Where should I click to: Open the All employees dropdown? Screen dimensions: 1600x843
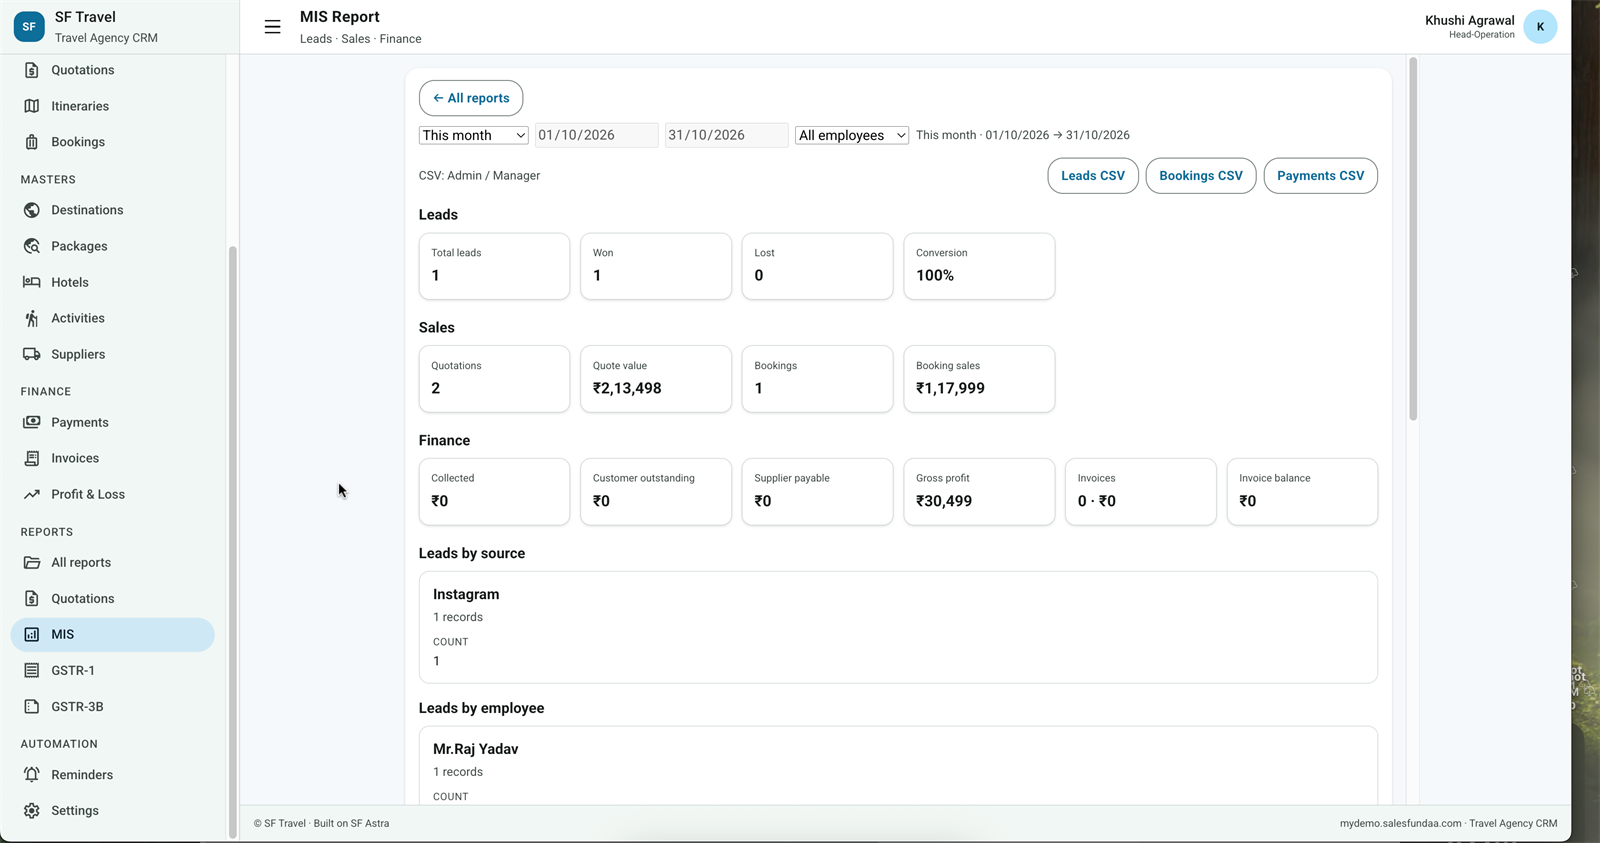[852, 135]
